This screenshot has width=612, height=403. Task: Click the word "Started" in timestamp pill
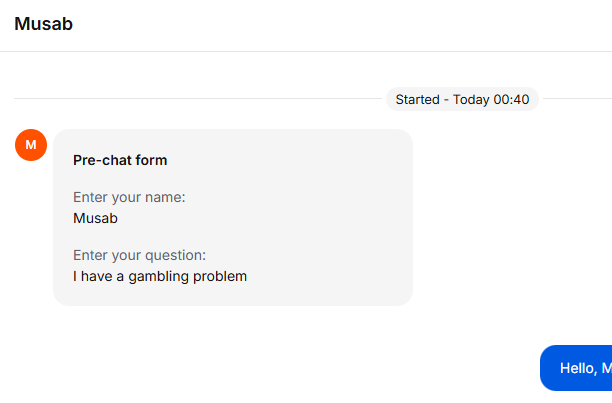click(x=418, y=99)
